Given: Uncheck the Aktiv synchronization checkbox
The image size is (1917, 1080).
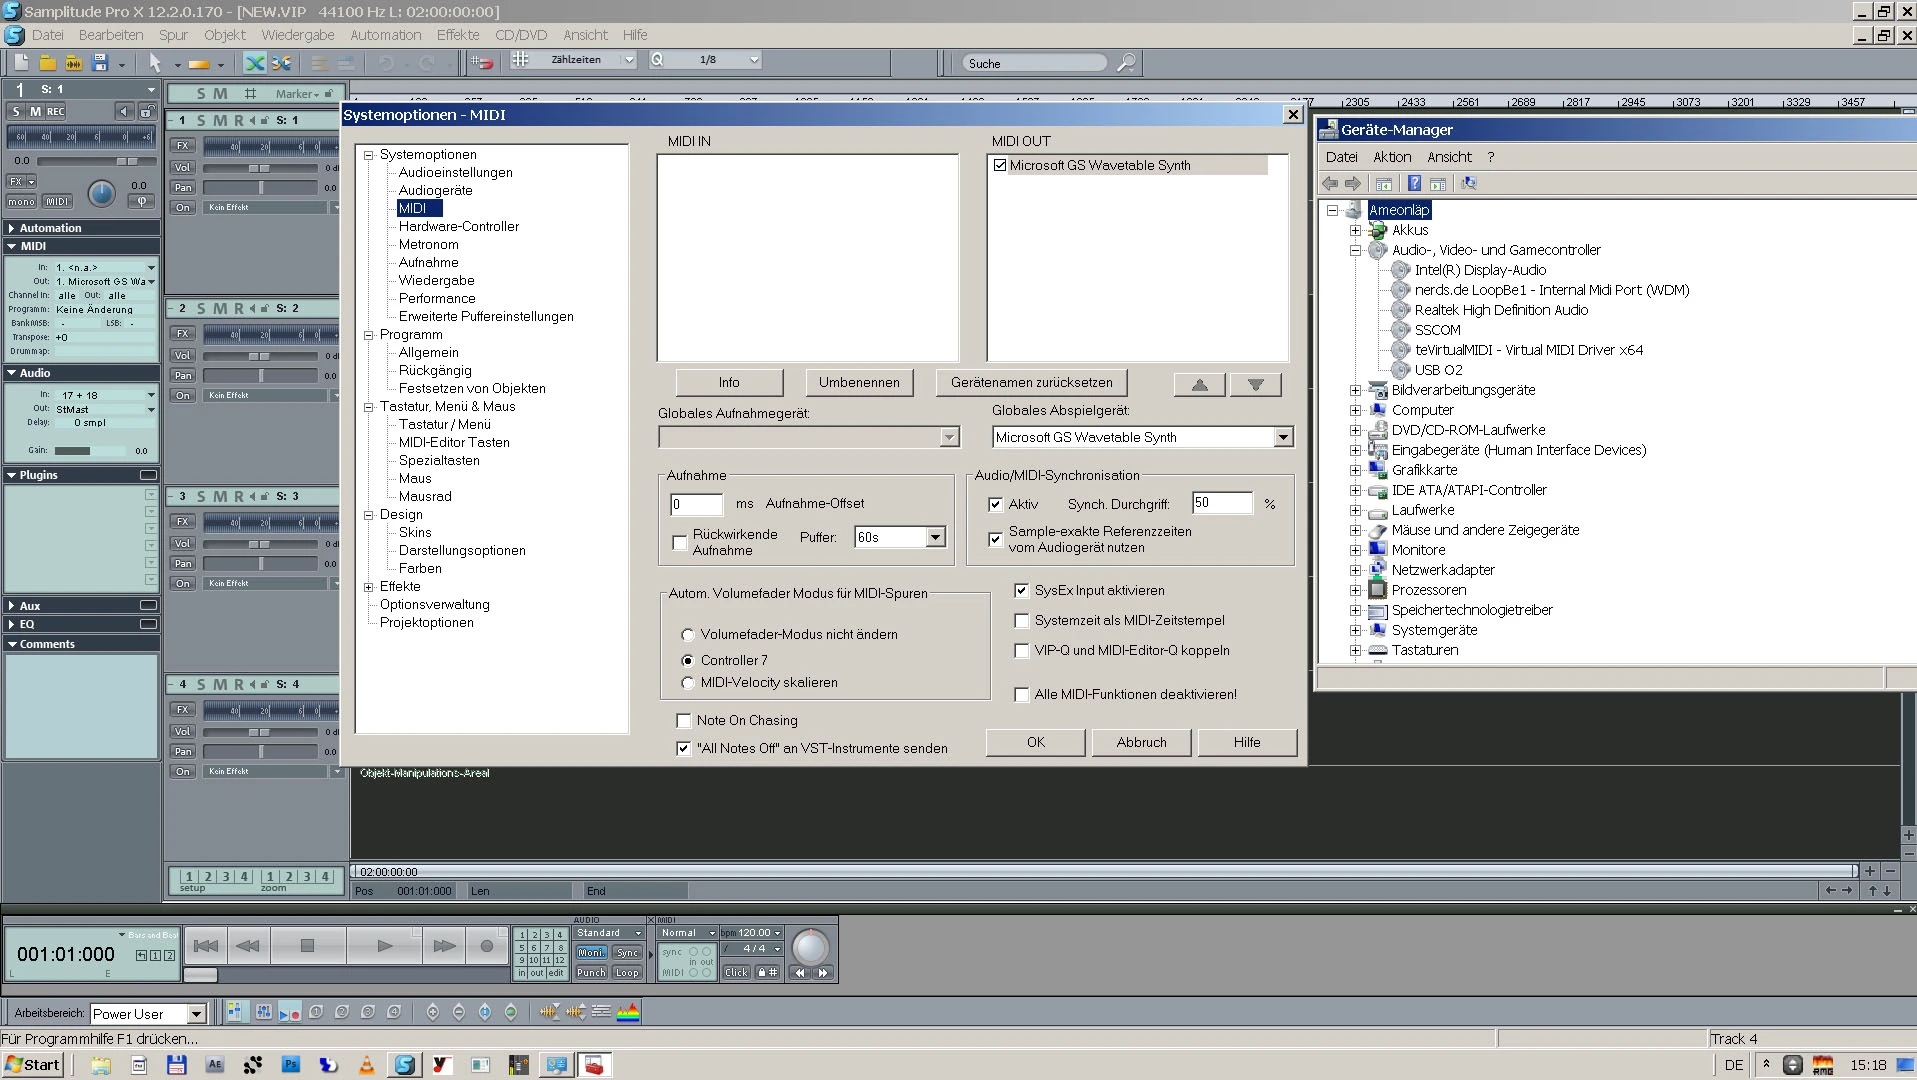Looking at the screenshot, I should (995, 505).
